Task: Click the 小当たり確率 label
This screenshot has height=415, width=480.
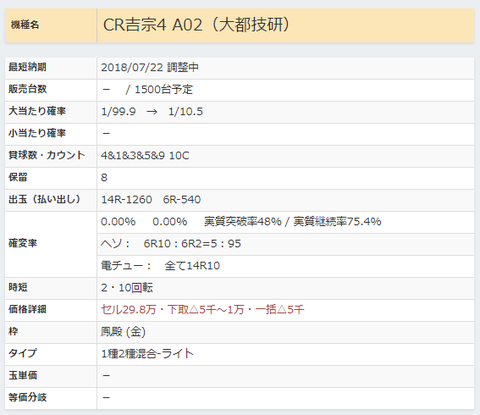Action: pos(37,133)
